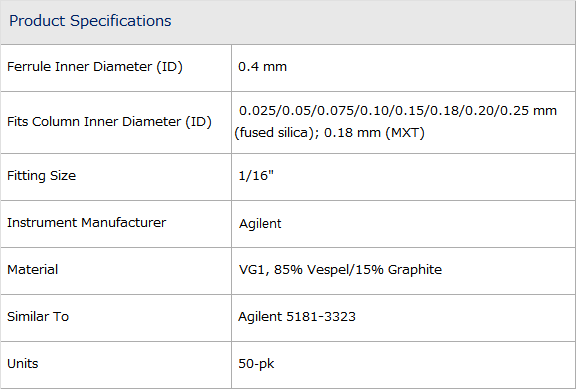
Task: Select the Instrument Manufacturer label
Action: pos(87,223)
